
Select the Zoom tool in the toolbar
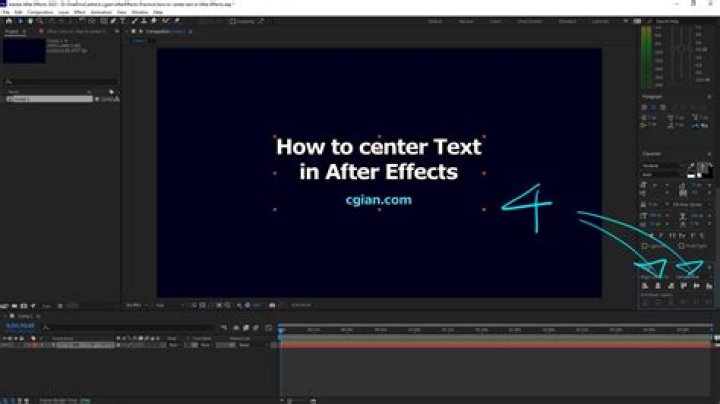(40, 20)
